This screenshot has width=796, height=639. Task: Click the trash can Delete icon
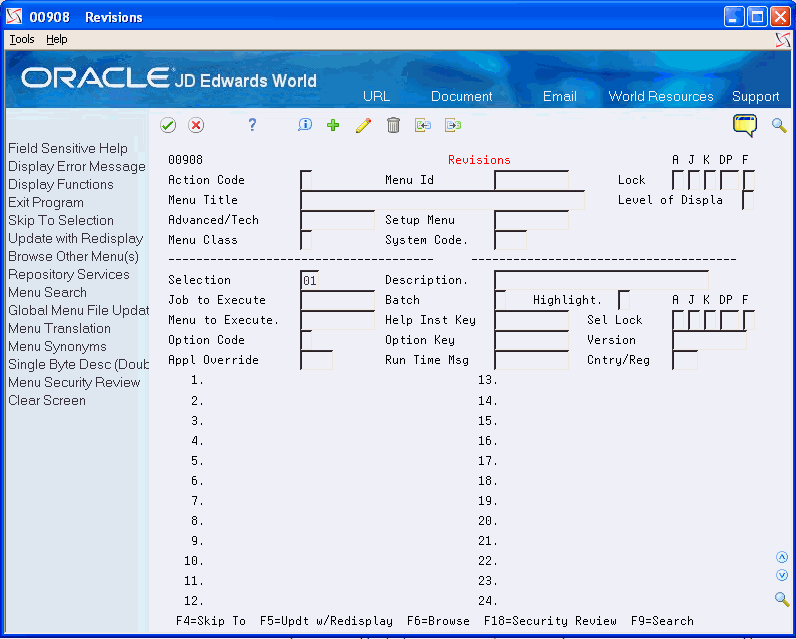(393, 125)
